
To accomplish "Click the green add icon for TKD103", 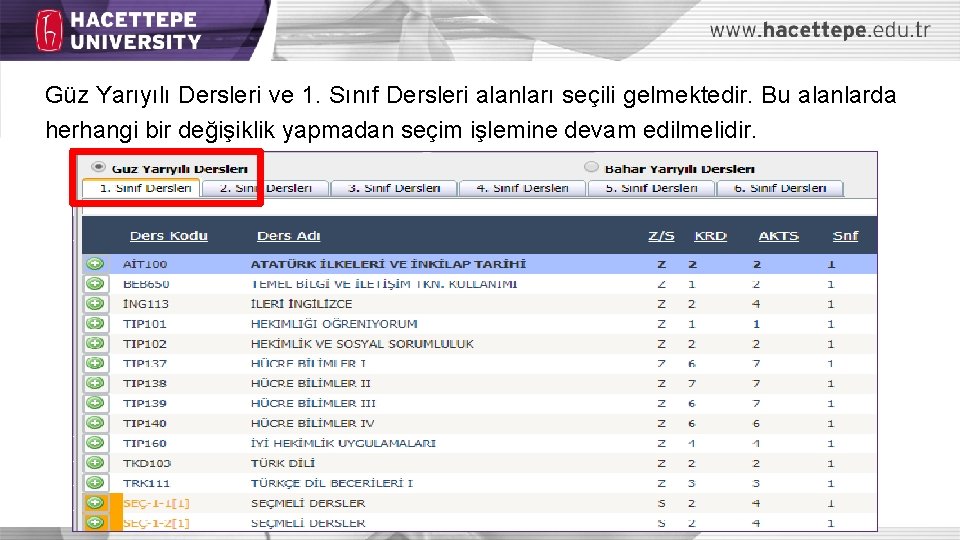I will point(95,463).
